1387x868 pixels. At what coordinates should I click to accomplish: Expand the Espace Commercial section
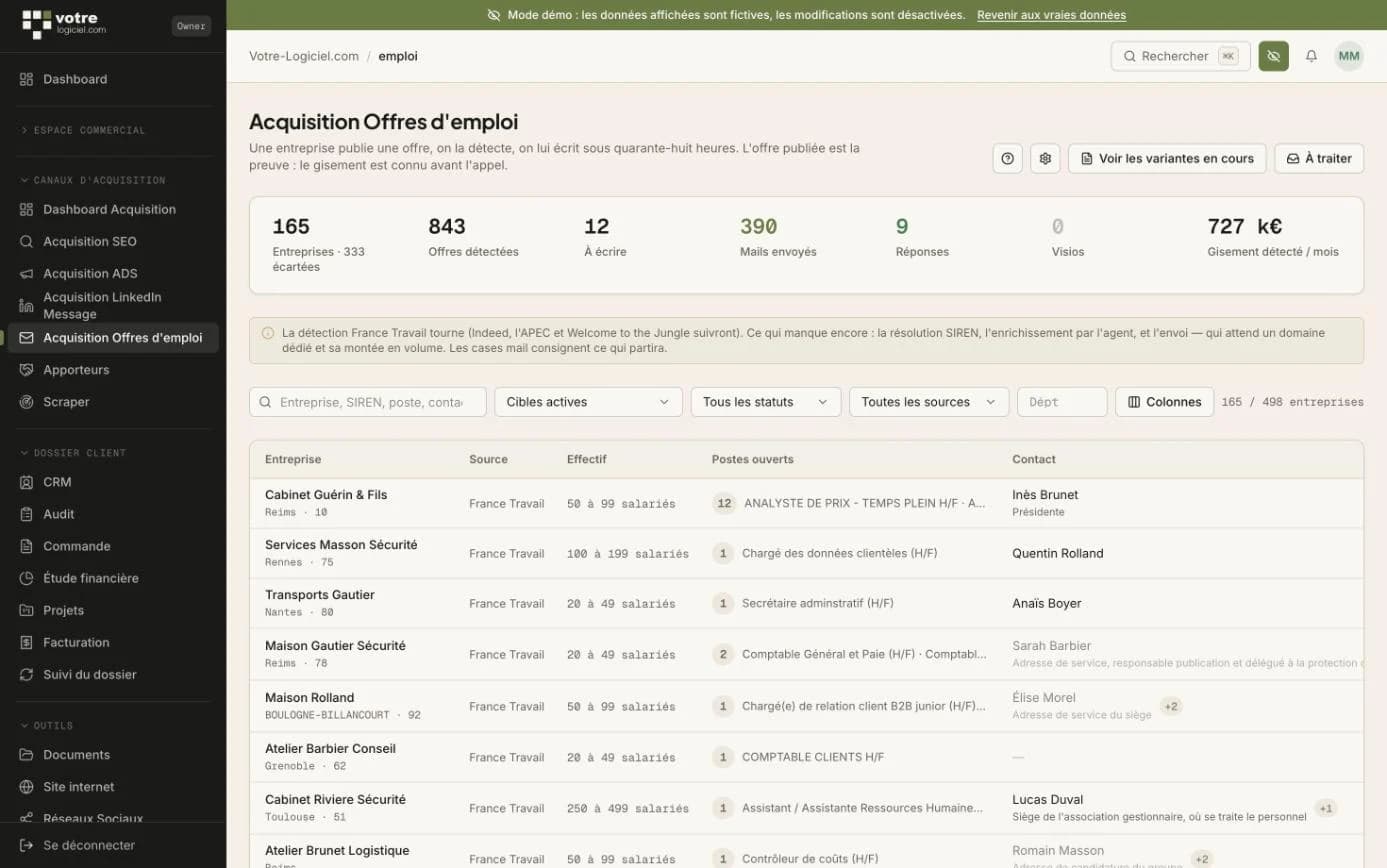pyautogui.click(x=84, y=130)
